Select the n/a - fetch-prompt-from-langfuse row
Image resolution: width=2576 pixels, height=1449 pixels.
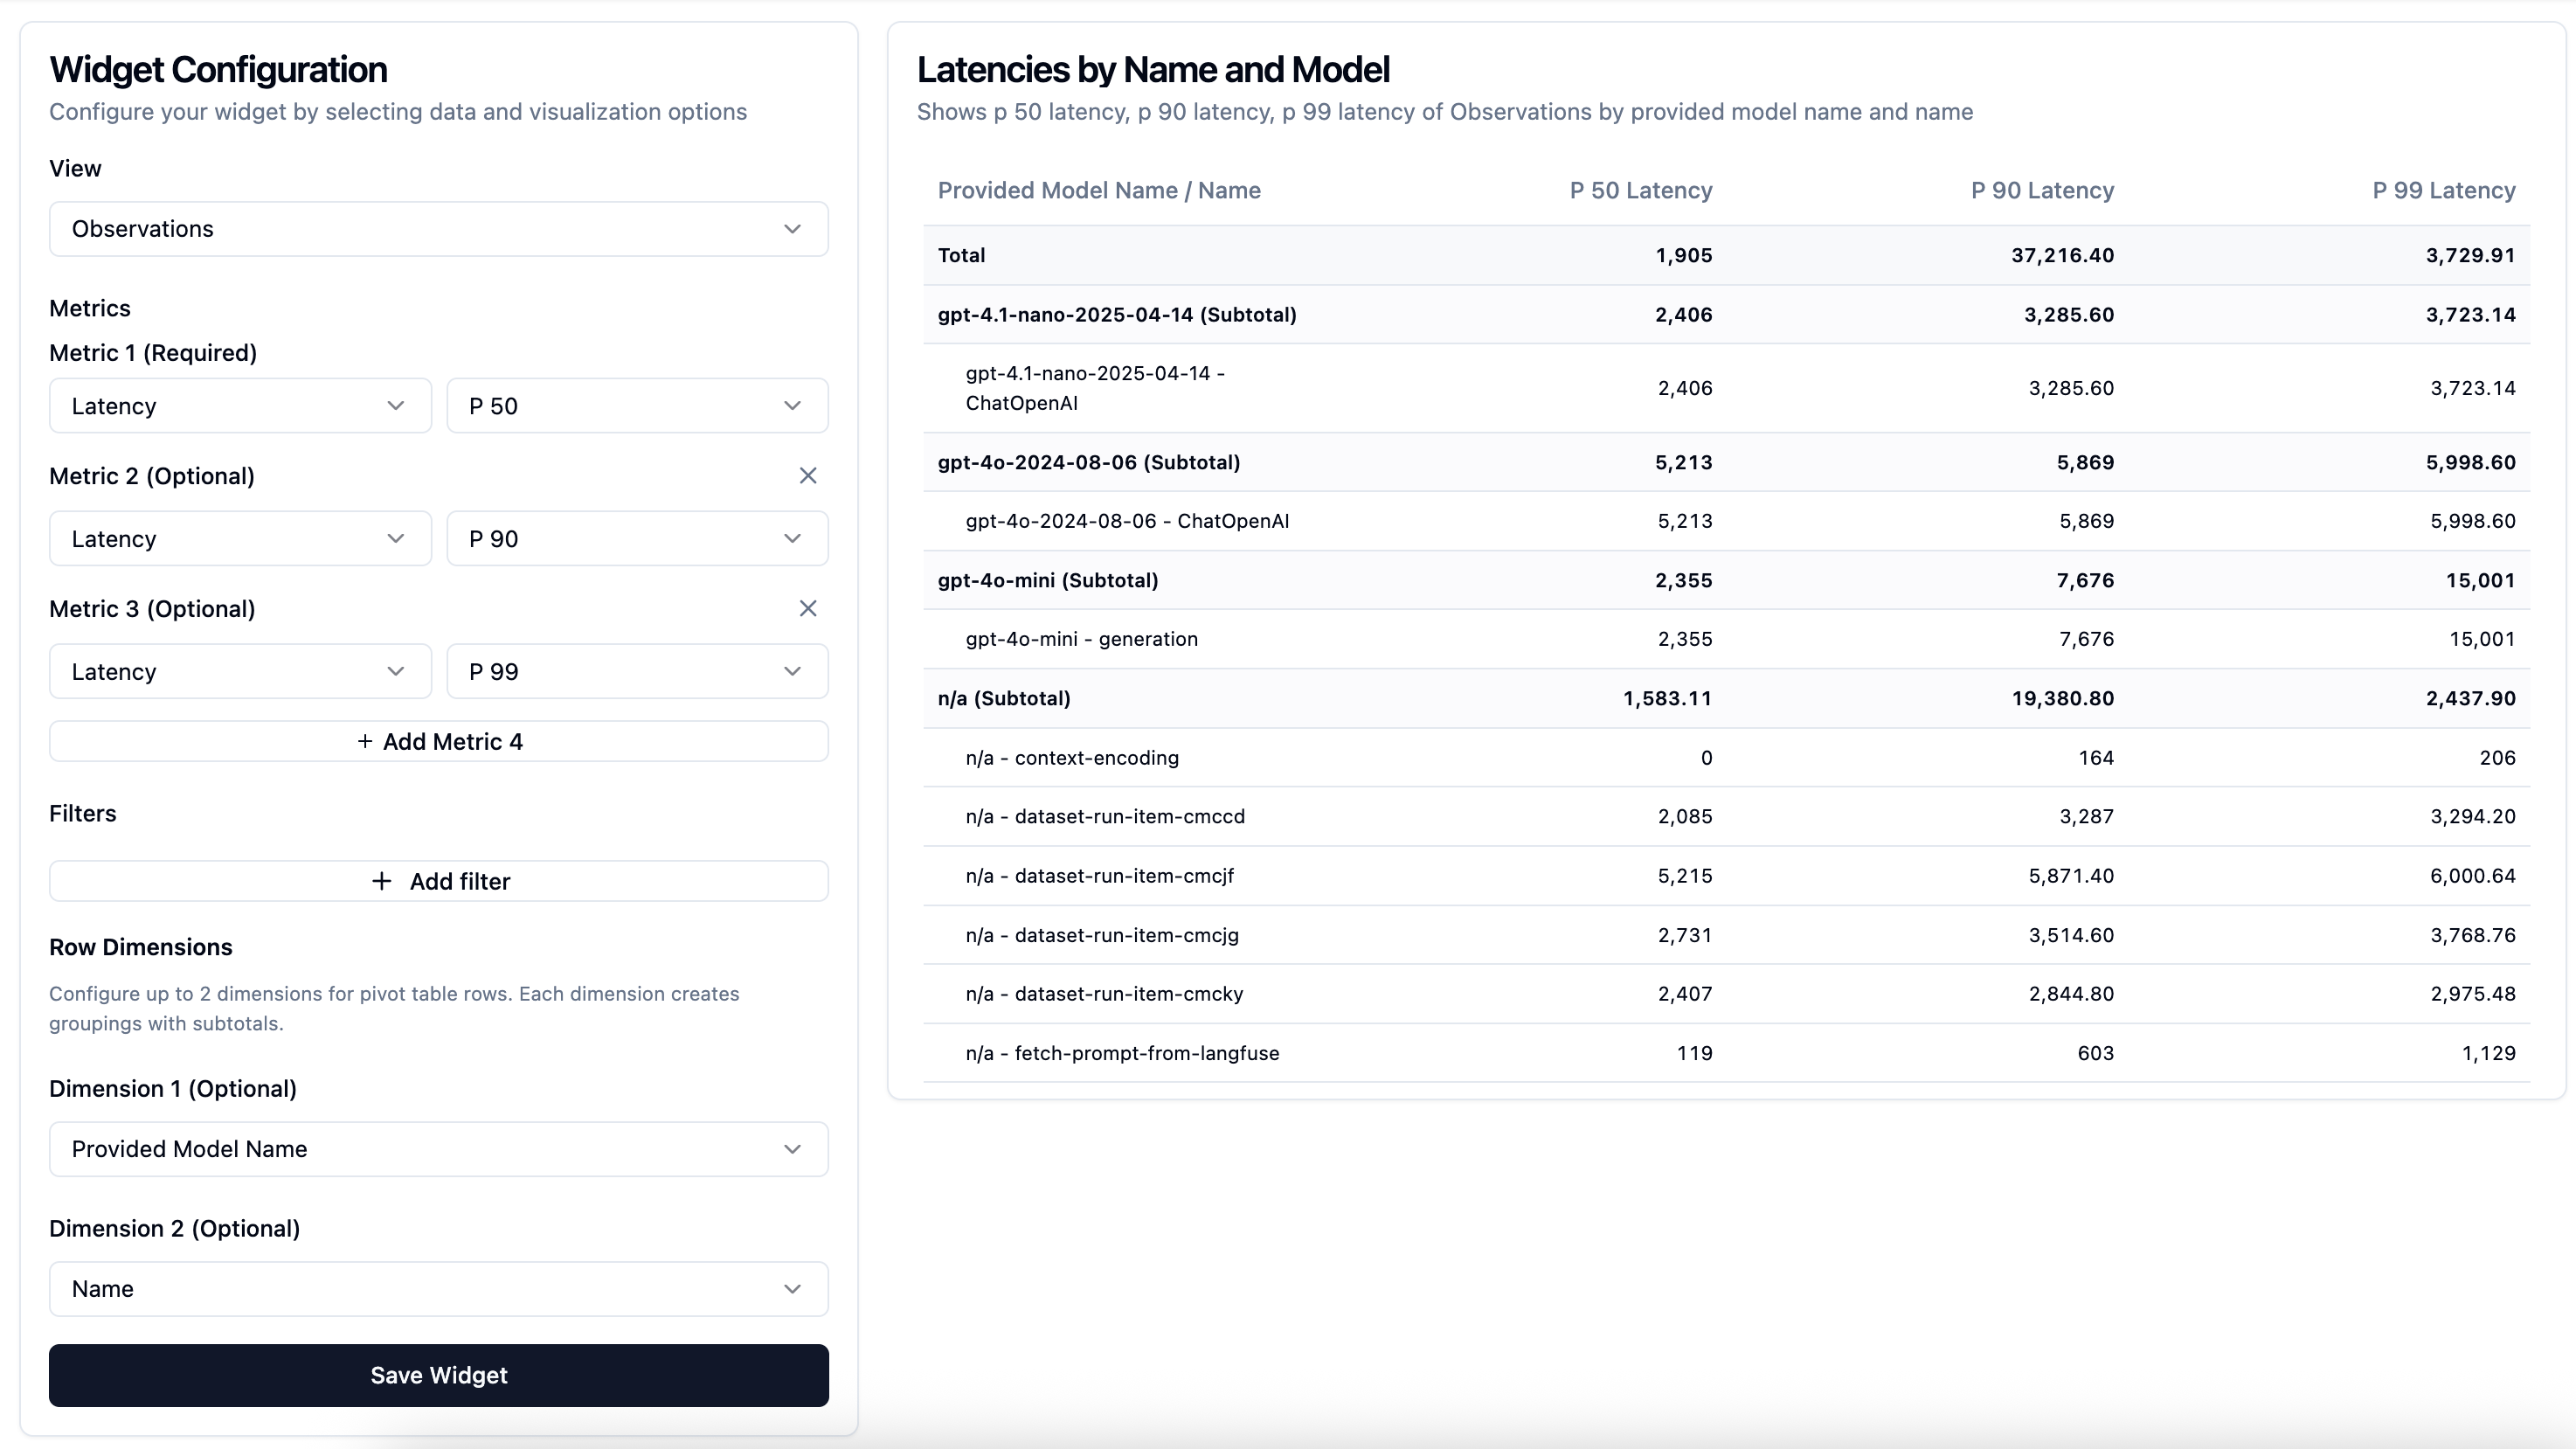(1500, 1052)
